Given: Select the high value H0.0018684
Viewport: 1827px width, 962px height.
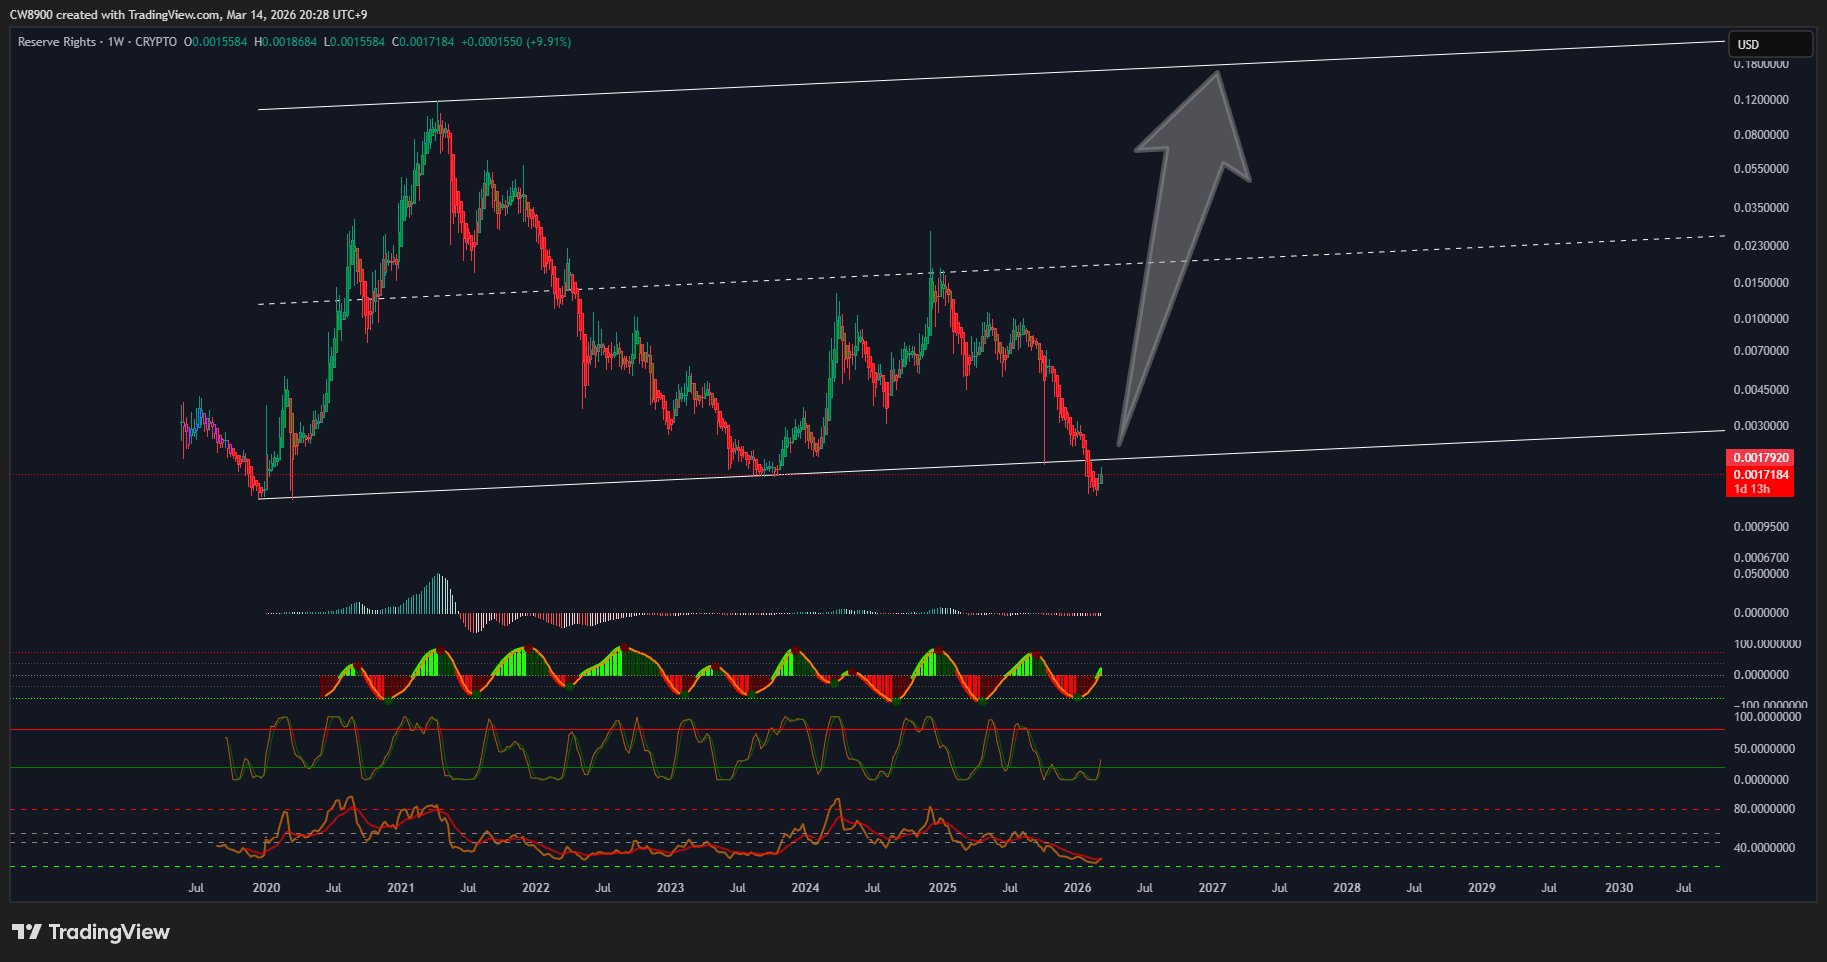Looking at the screenshot, I should pos(285,42).
